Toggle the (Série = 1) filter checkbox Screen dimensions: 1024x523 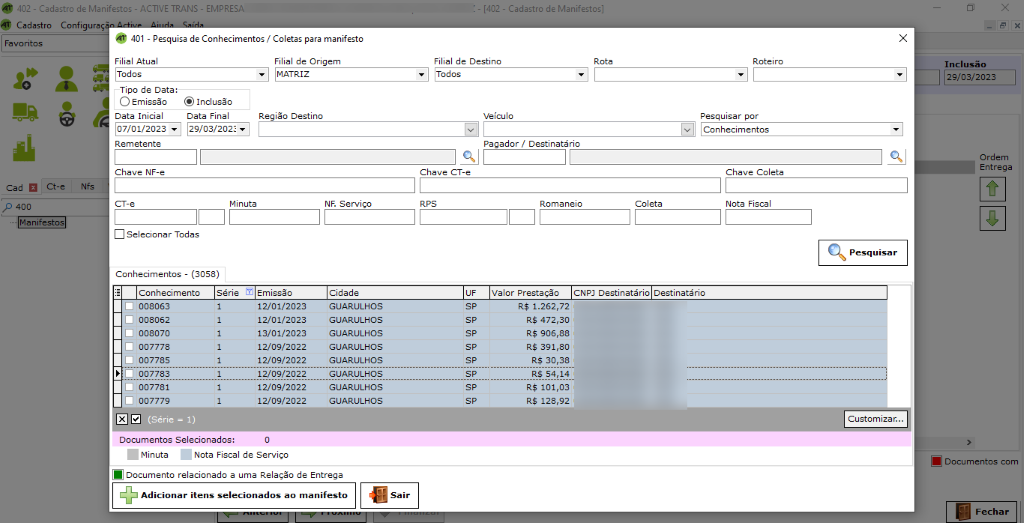136,419
